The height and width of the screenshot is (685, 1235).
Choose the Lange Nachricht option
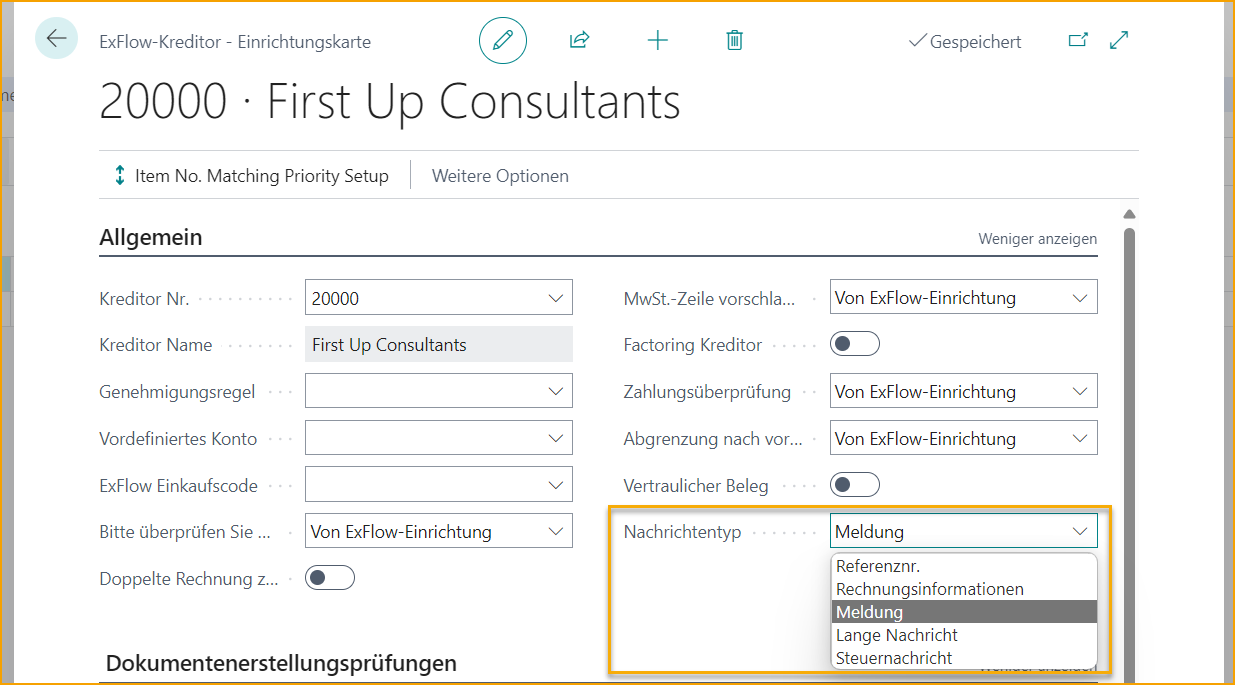(897, 635)
